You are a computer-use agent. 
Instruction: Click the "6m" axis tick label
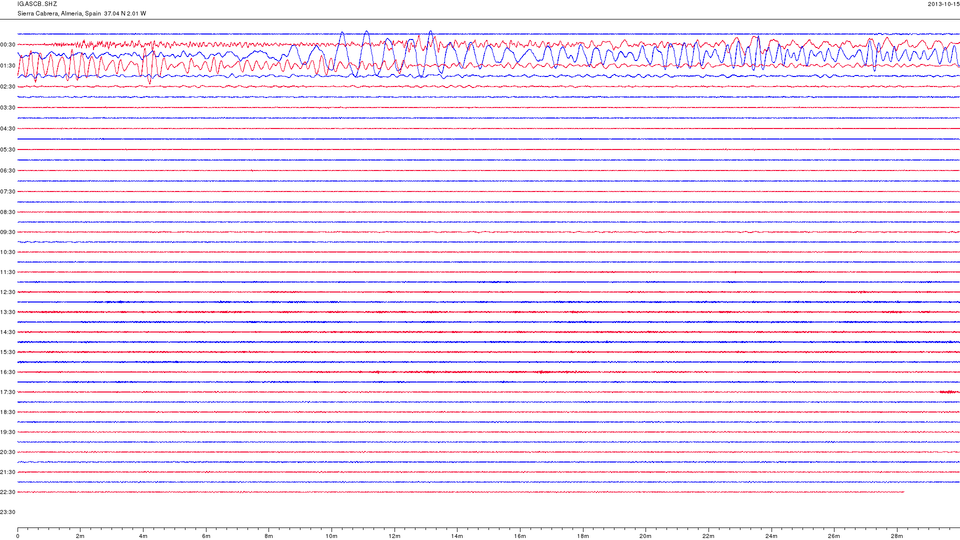coord(206,536)
